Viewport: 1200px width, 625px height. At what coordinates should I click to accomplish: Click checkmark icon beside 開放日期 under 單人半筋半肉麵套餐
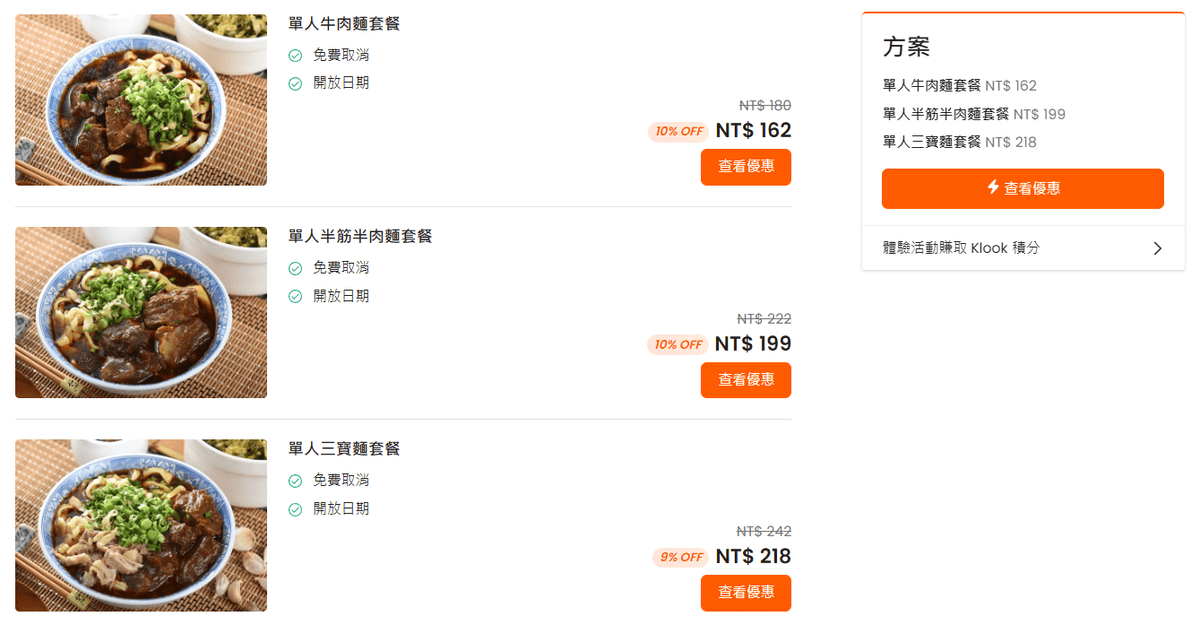[x=295, y=297]
